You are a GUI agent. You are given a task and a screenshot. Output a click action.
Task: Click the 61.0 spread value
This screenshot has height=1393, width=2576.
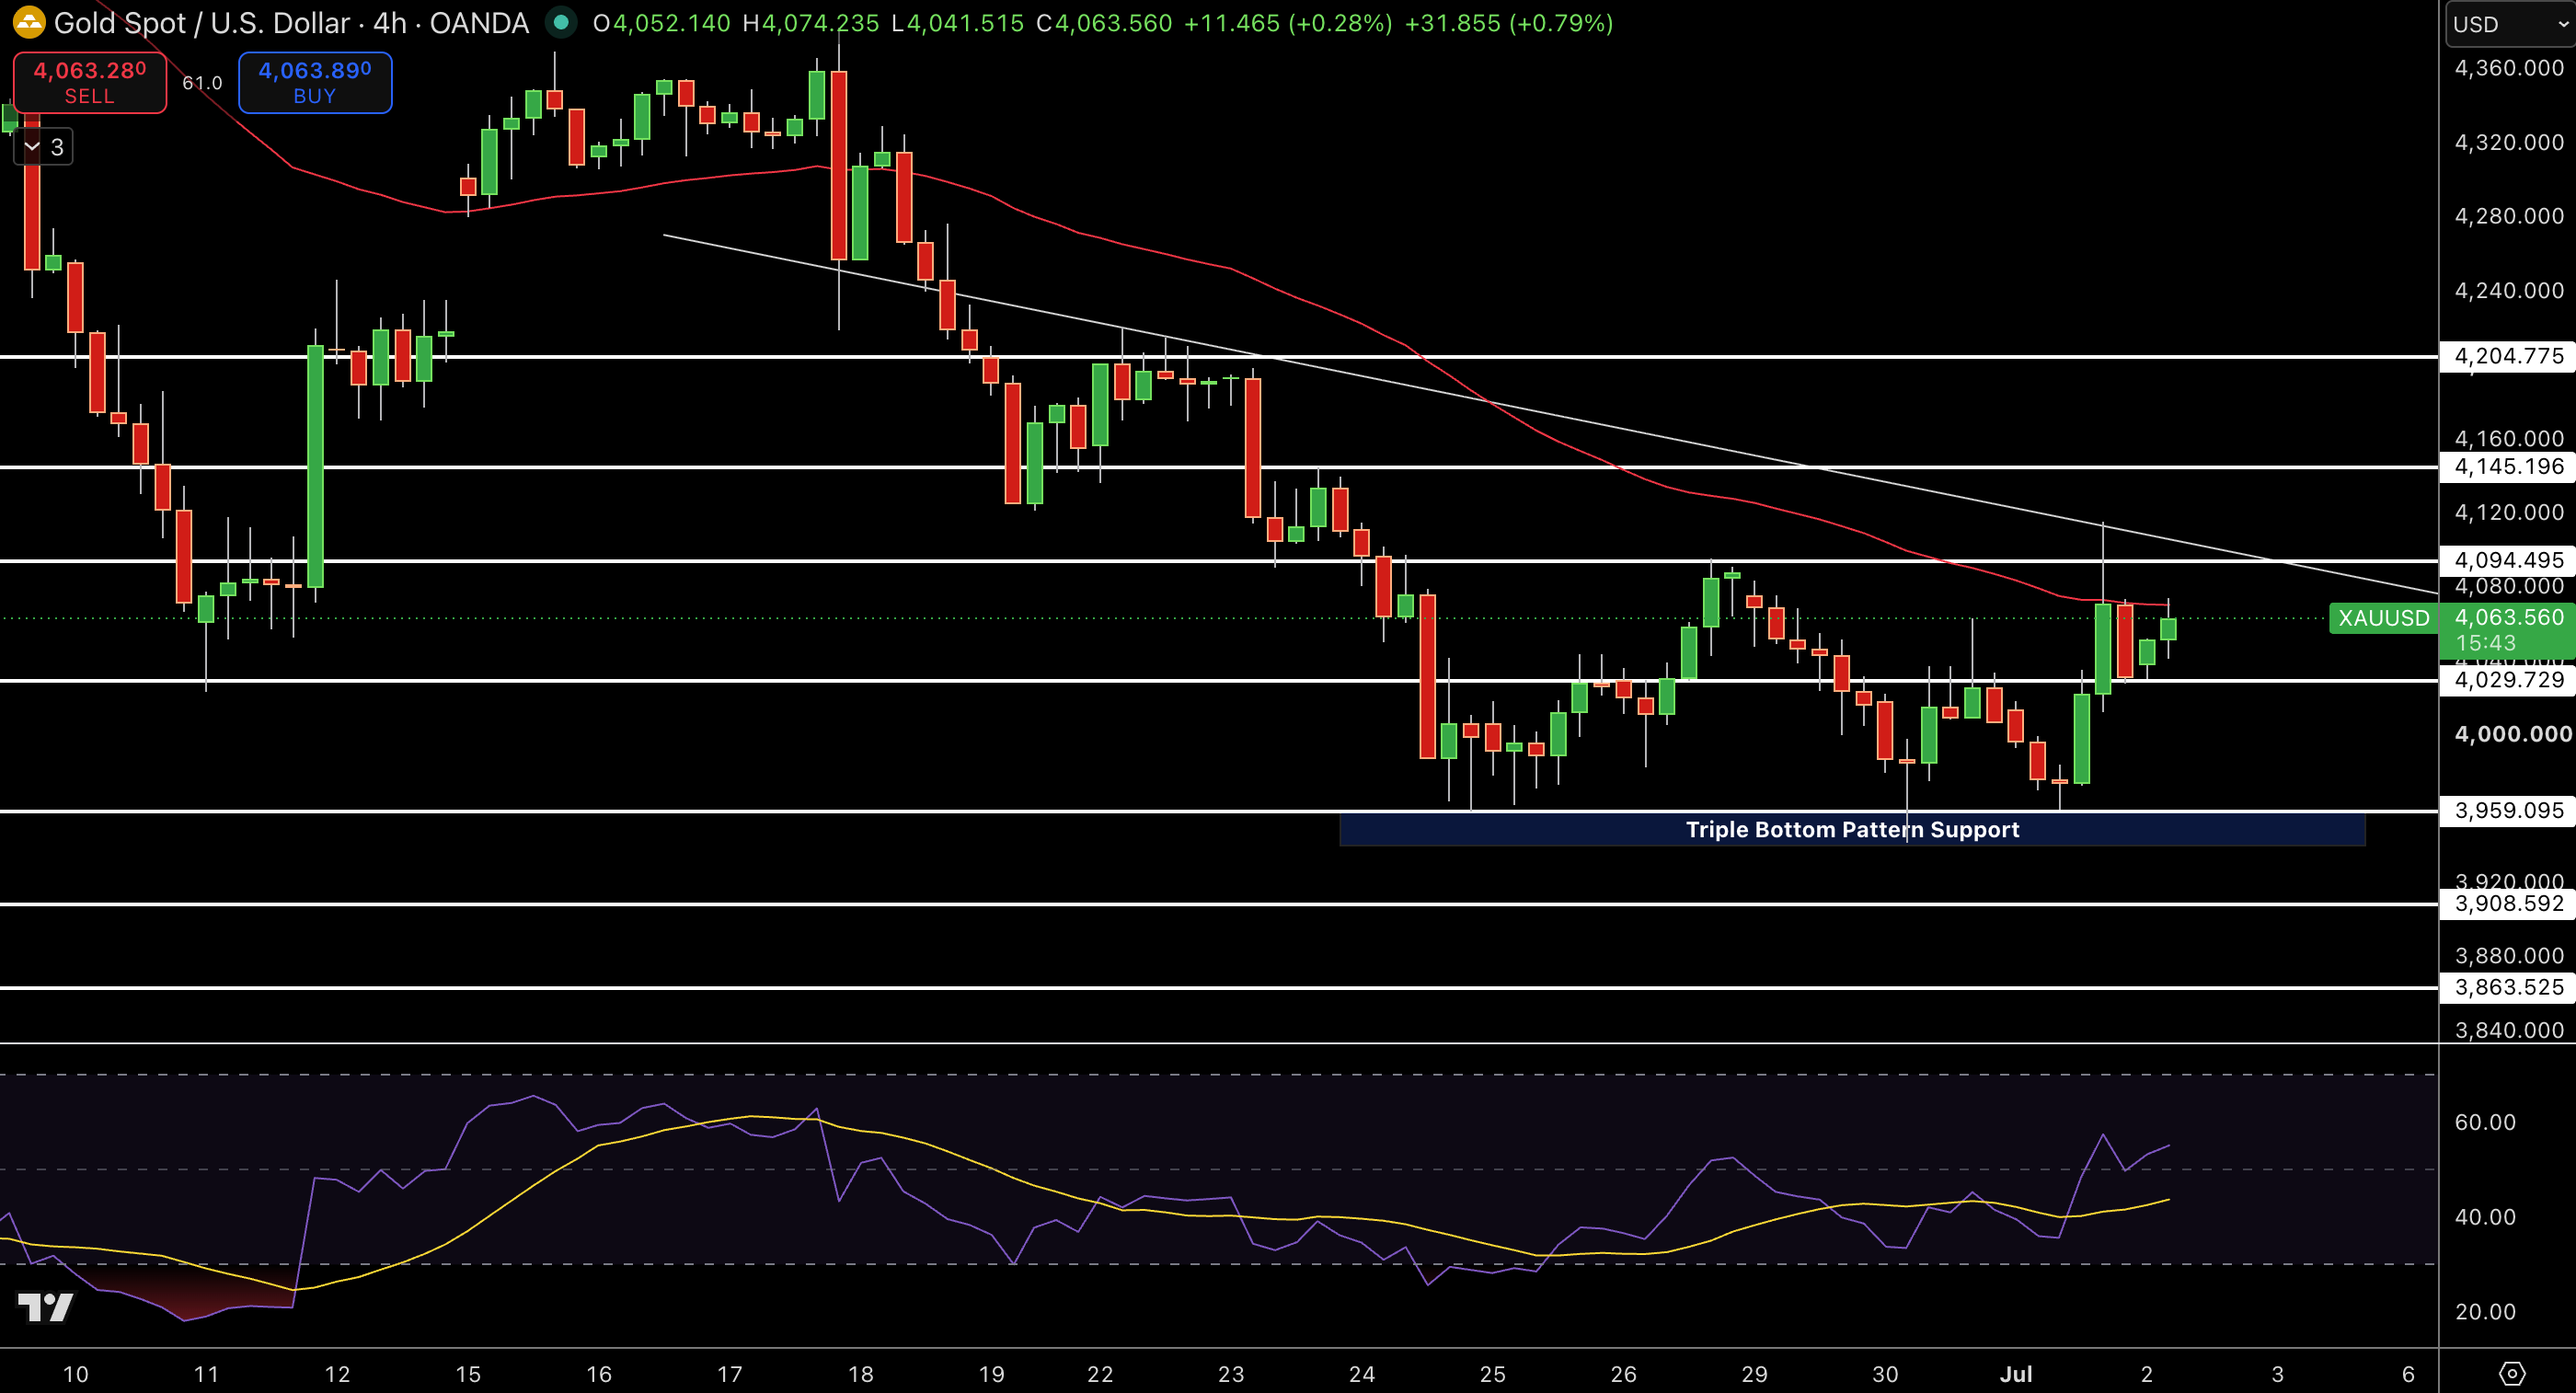pyautogui.click(x=202, y=83)
